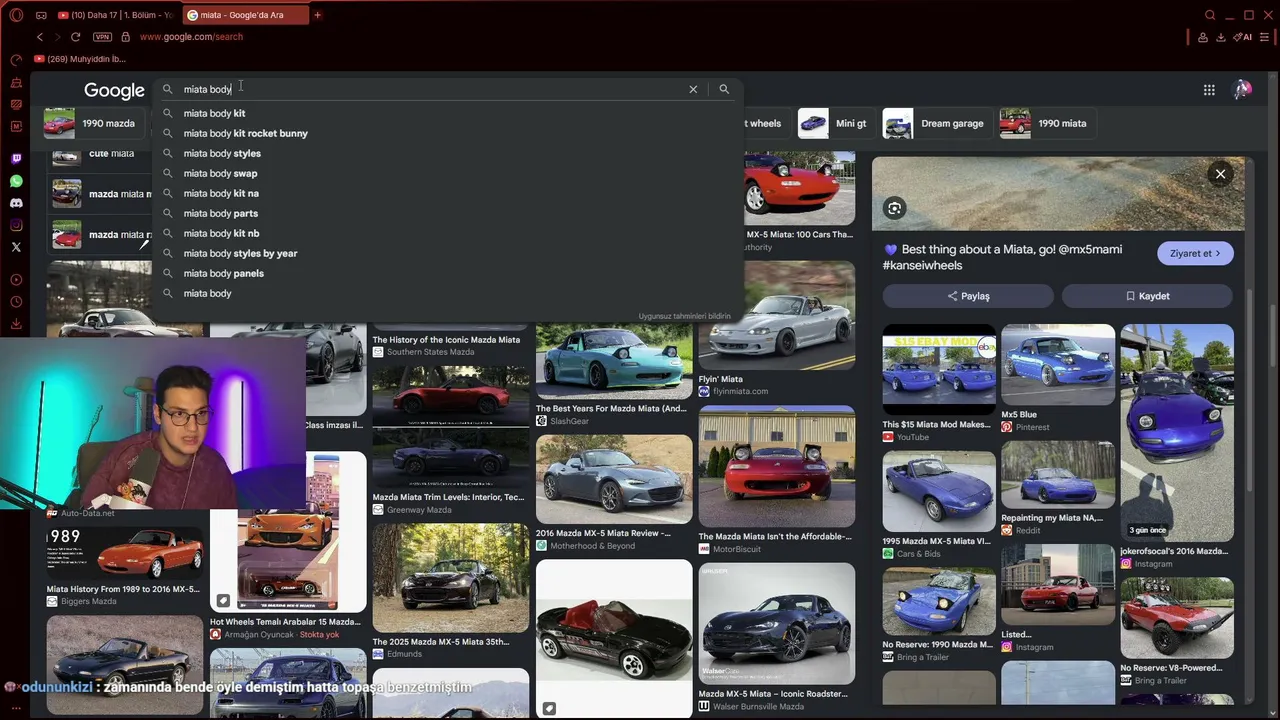The width and height of the screenshot is (1280, 720).
Task: Search this image with Google Lens icon
Action: 895,208
